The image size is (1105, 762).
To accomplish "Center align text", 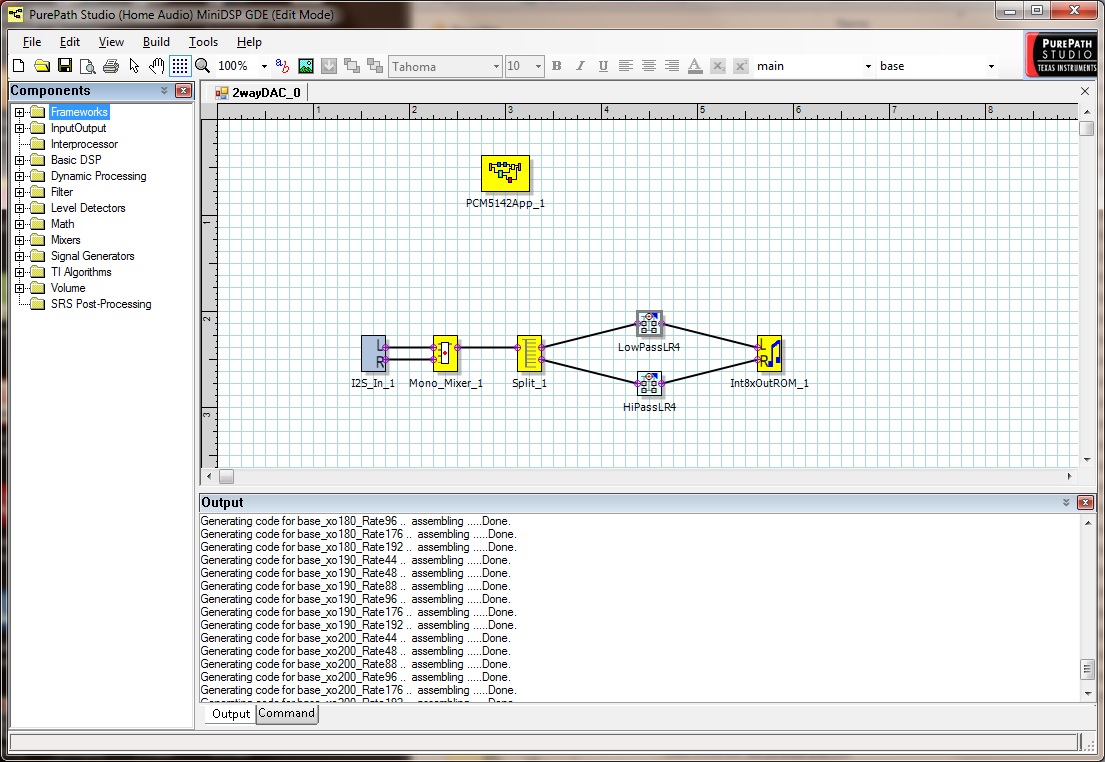I will pyautogui.click(x=648, y=66).
